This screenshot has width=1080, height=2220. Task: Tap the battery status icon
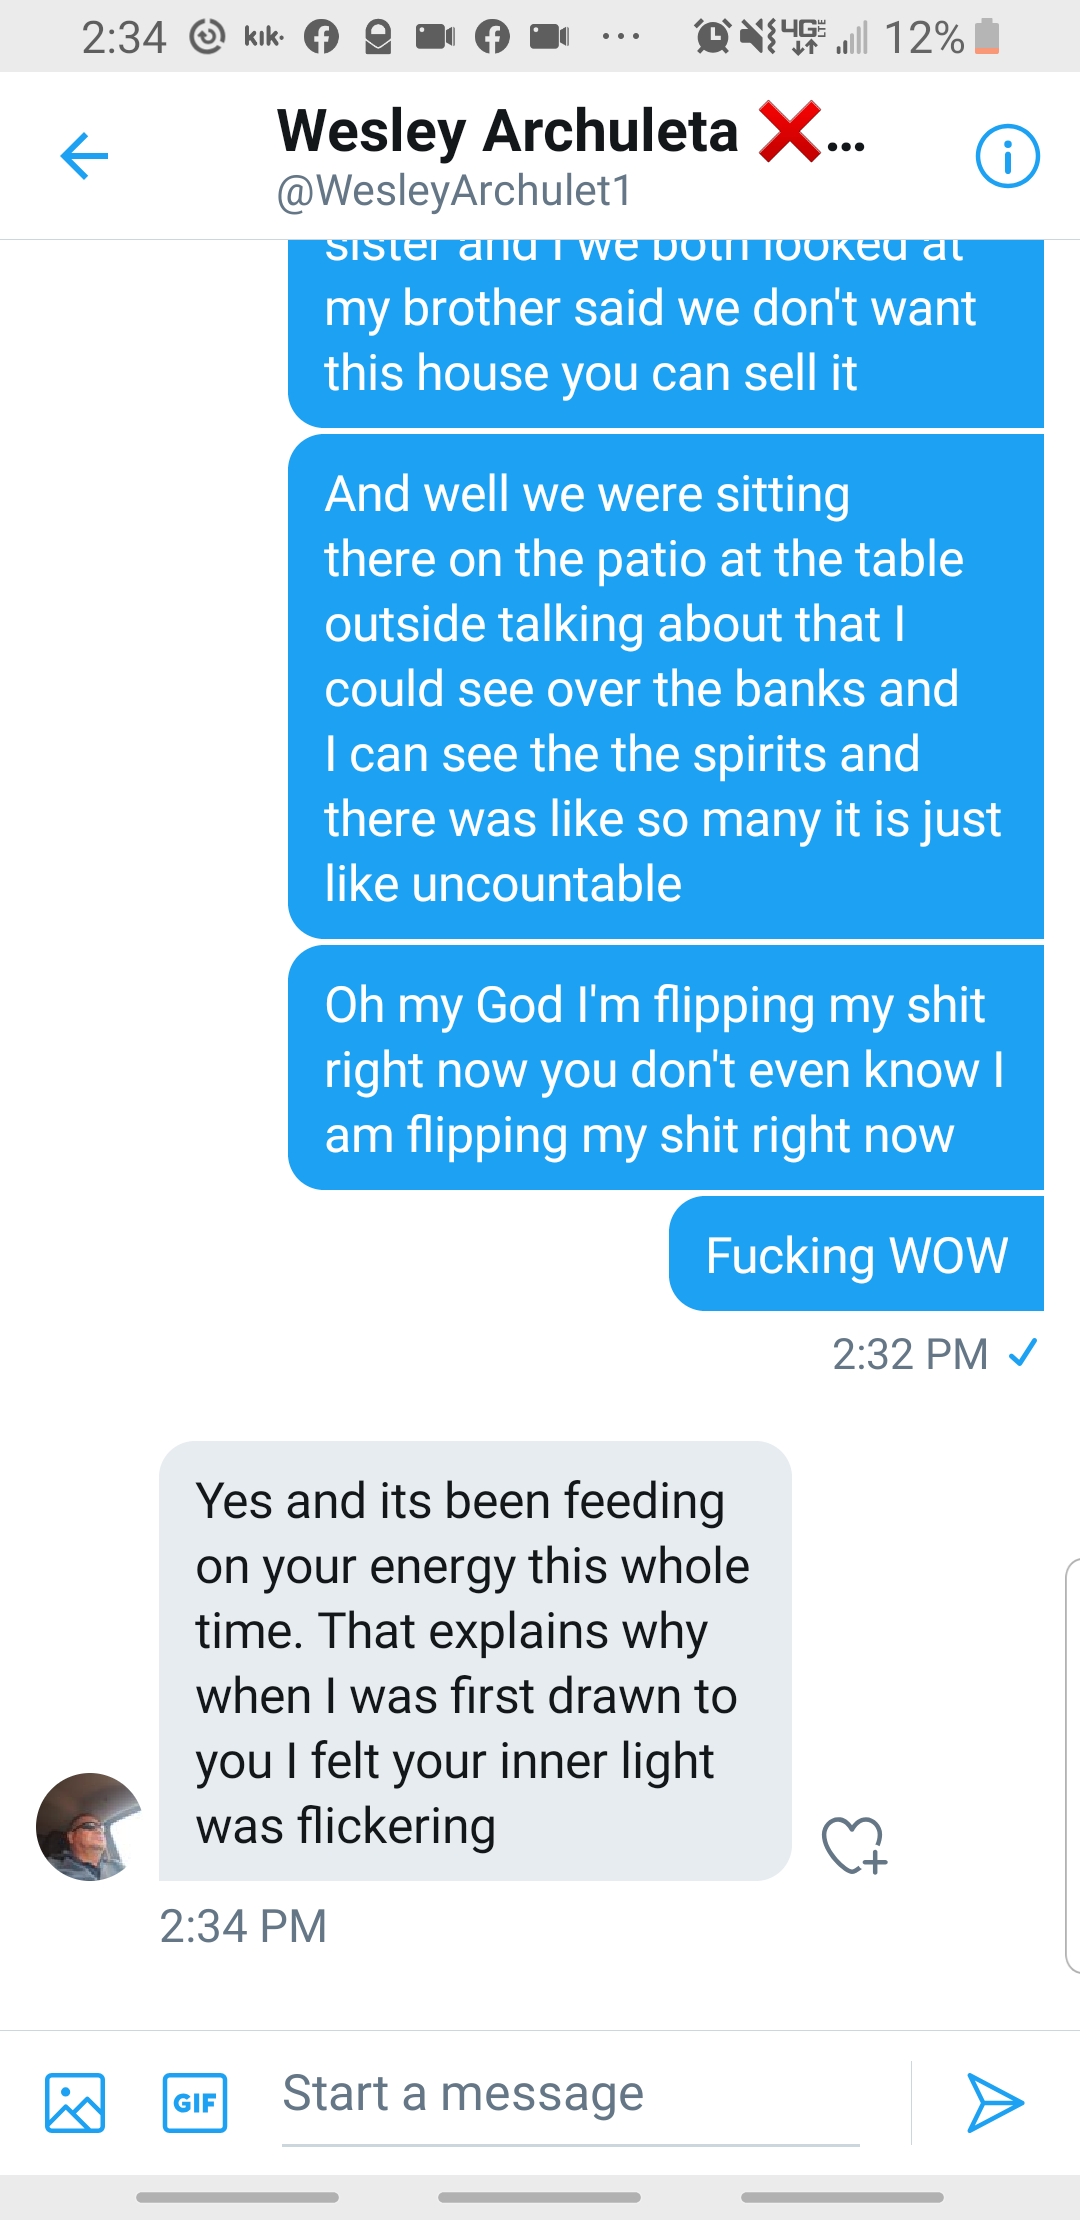pyautogui.click(x=987, y=36)
